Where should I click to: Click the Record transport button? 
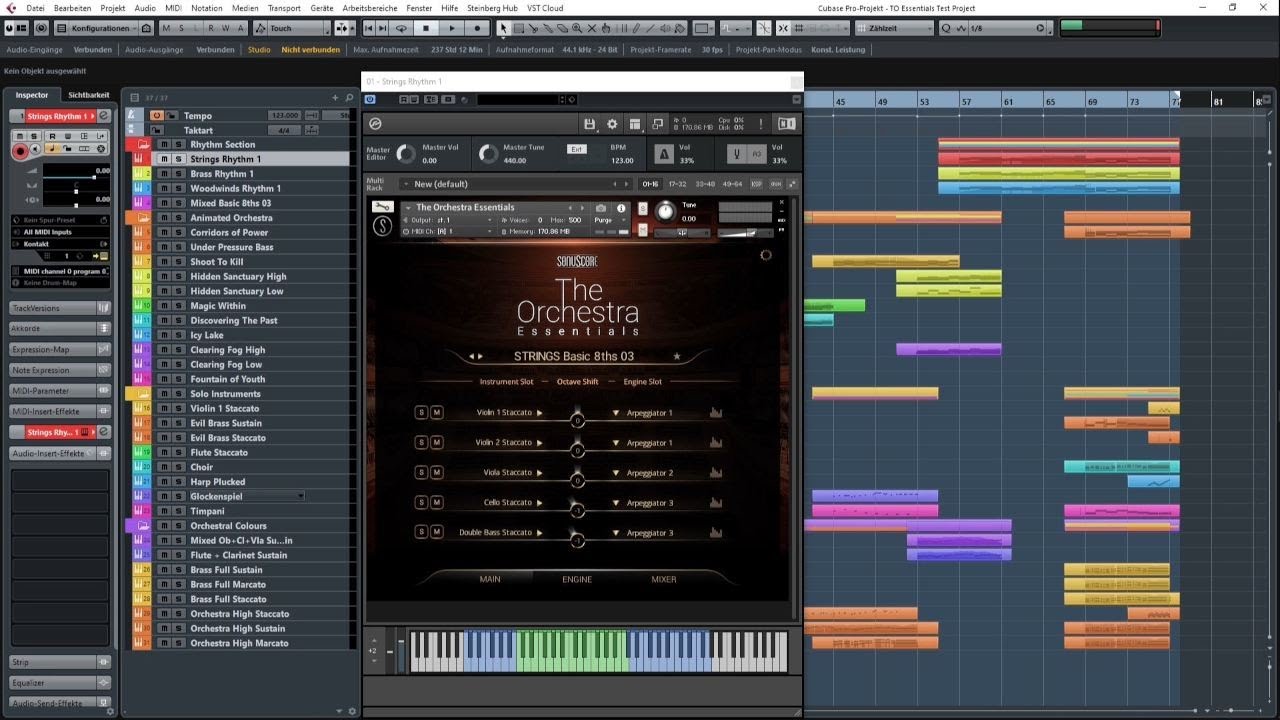point(477,28)
